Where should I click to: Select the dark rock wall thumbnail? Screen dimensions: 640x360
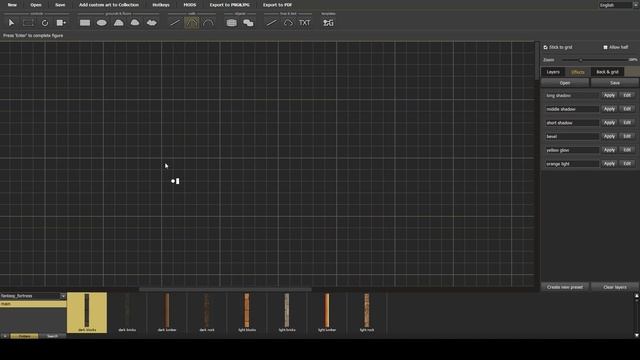207,312
